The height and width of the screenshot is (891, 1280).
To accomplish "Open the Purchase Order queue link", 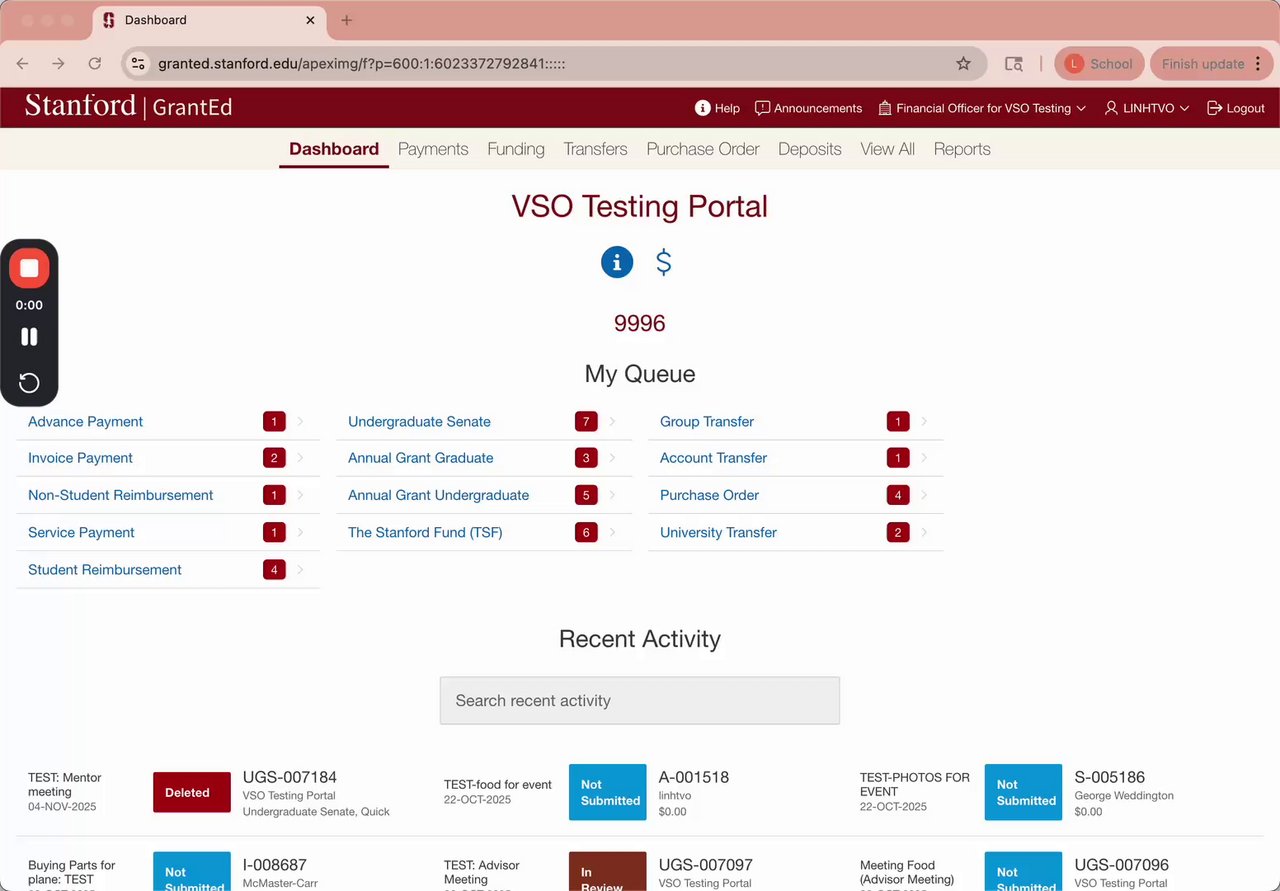I will coord(709,495).
